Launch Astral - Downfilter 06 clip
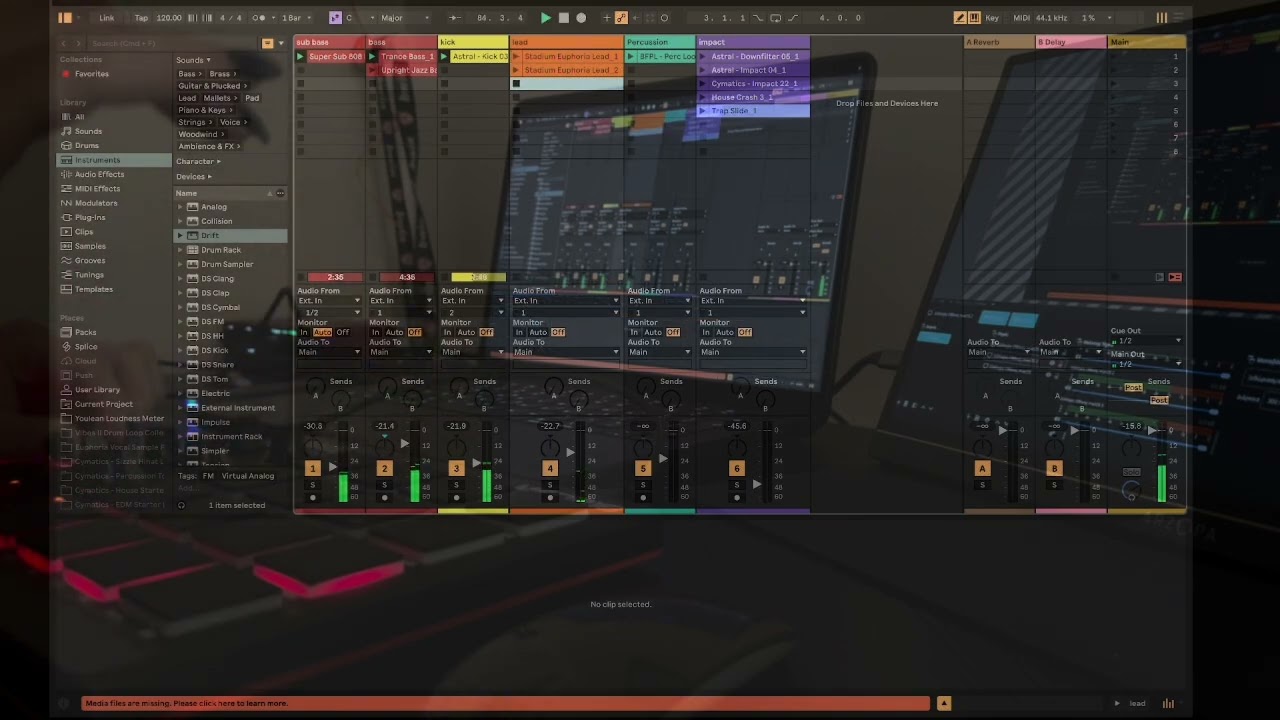 703,57
